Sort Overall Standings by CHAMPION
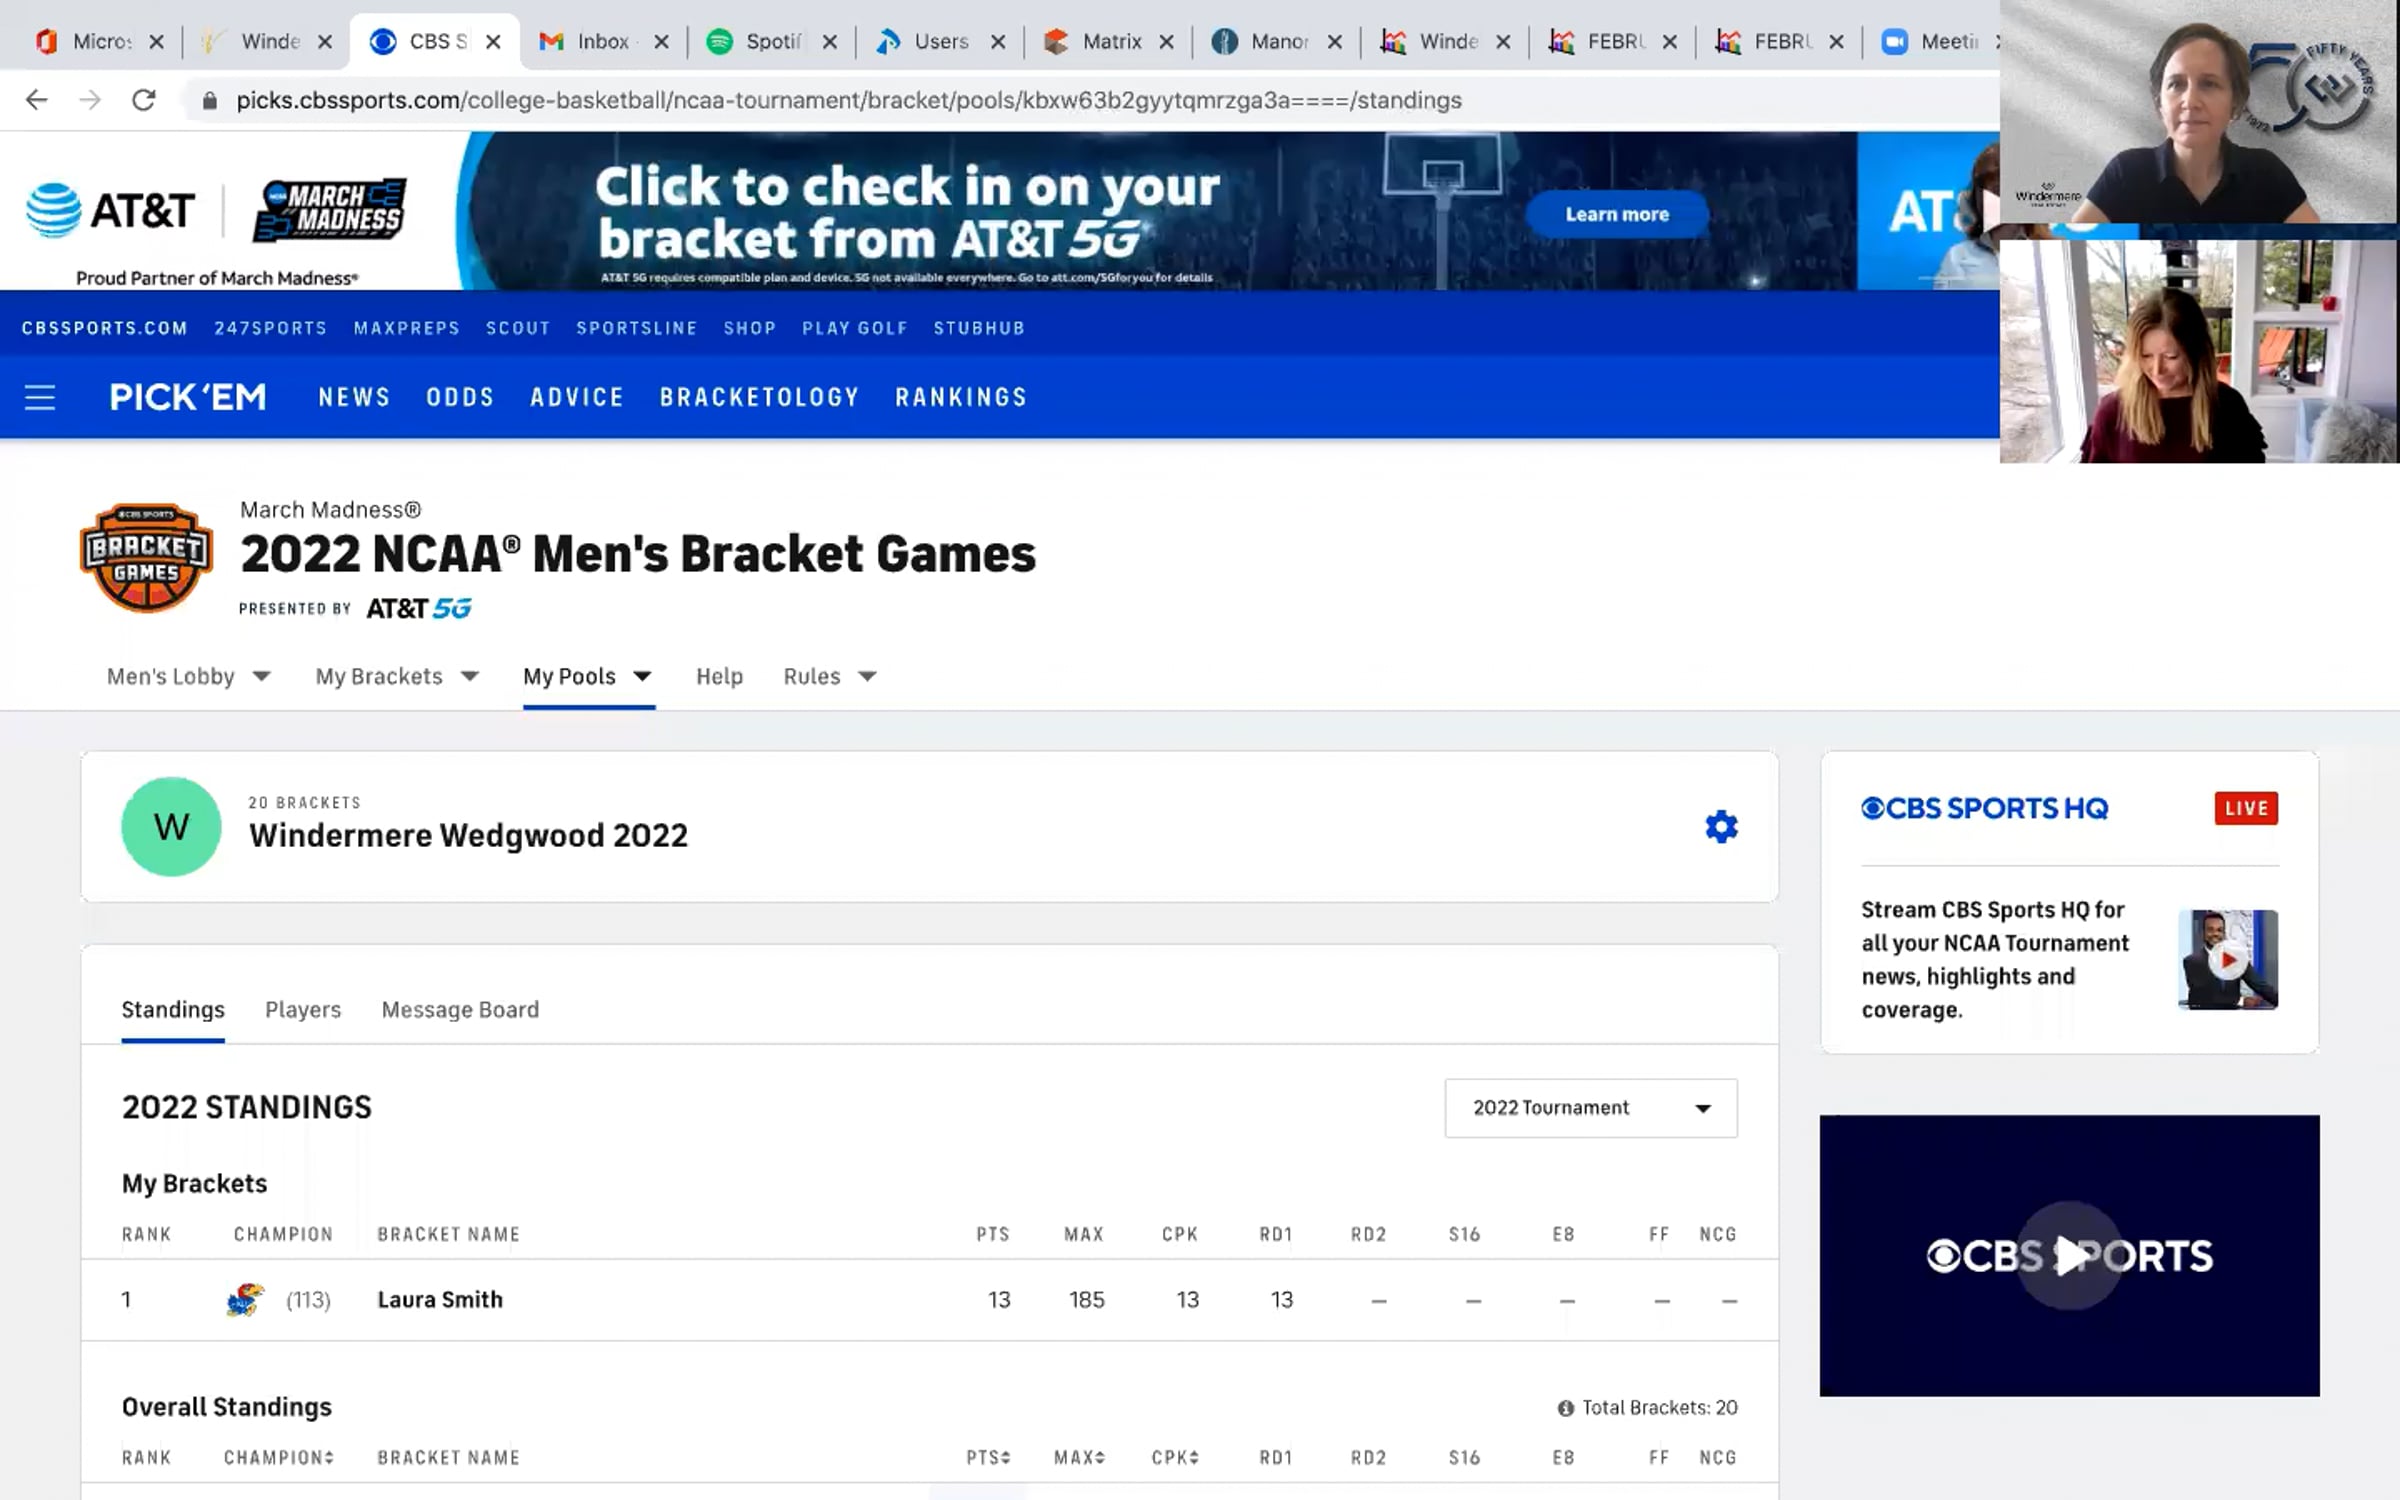The width and height of the screenshot is (2400, 1500). (x=279, y=1458)
